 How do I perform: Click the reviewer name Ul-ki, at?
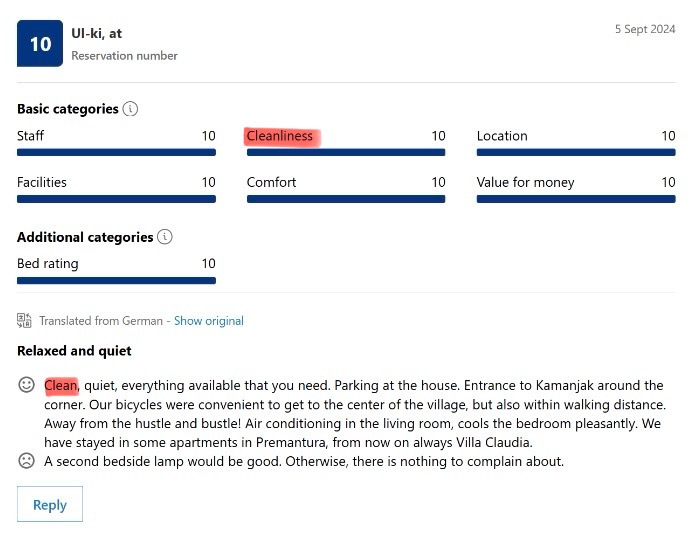click(x=96, y=33)
